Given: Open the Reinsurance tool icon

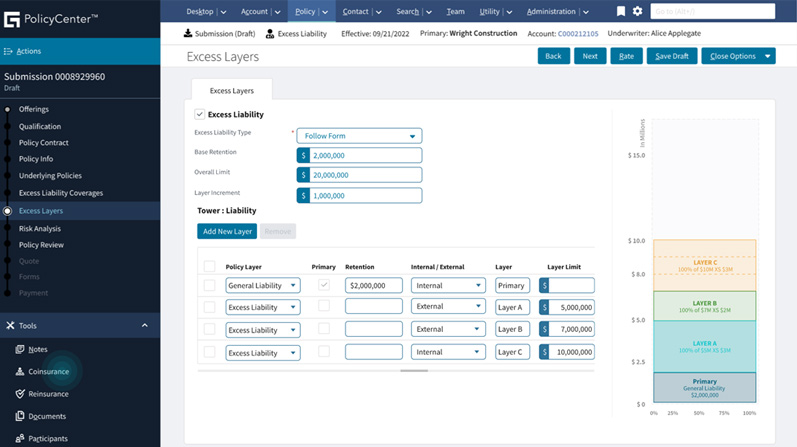Looking at the screenshot, I should pyautogui.click(x=20, y=394).
